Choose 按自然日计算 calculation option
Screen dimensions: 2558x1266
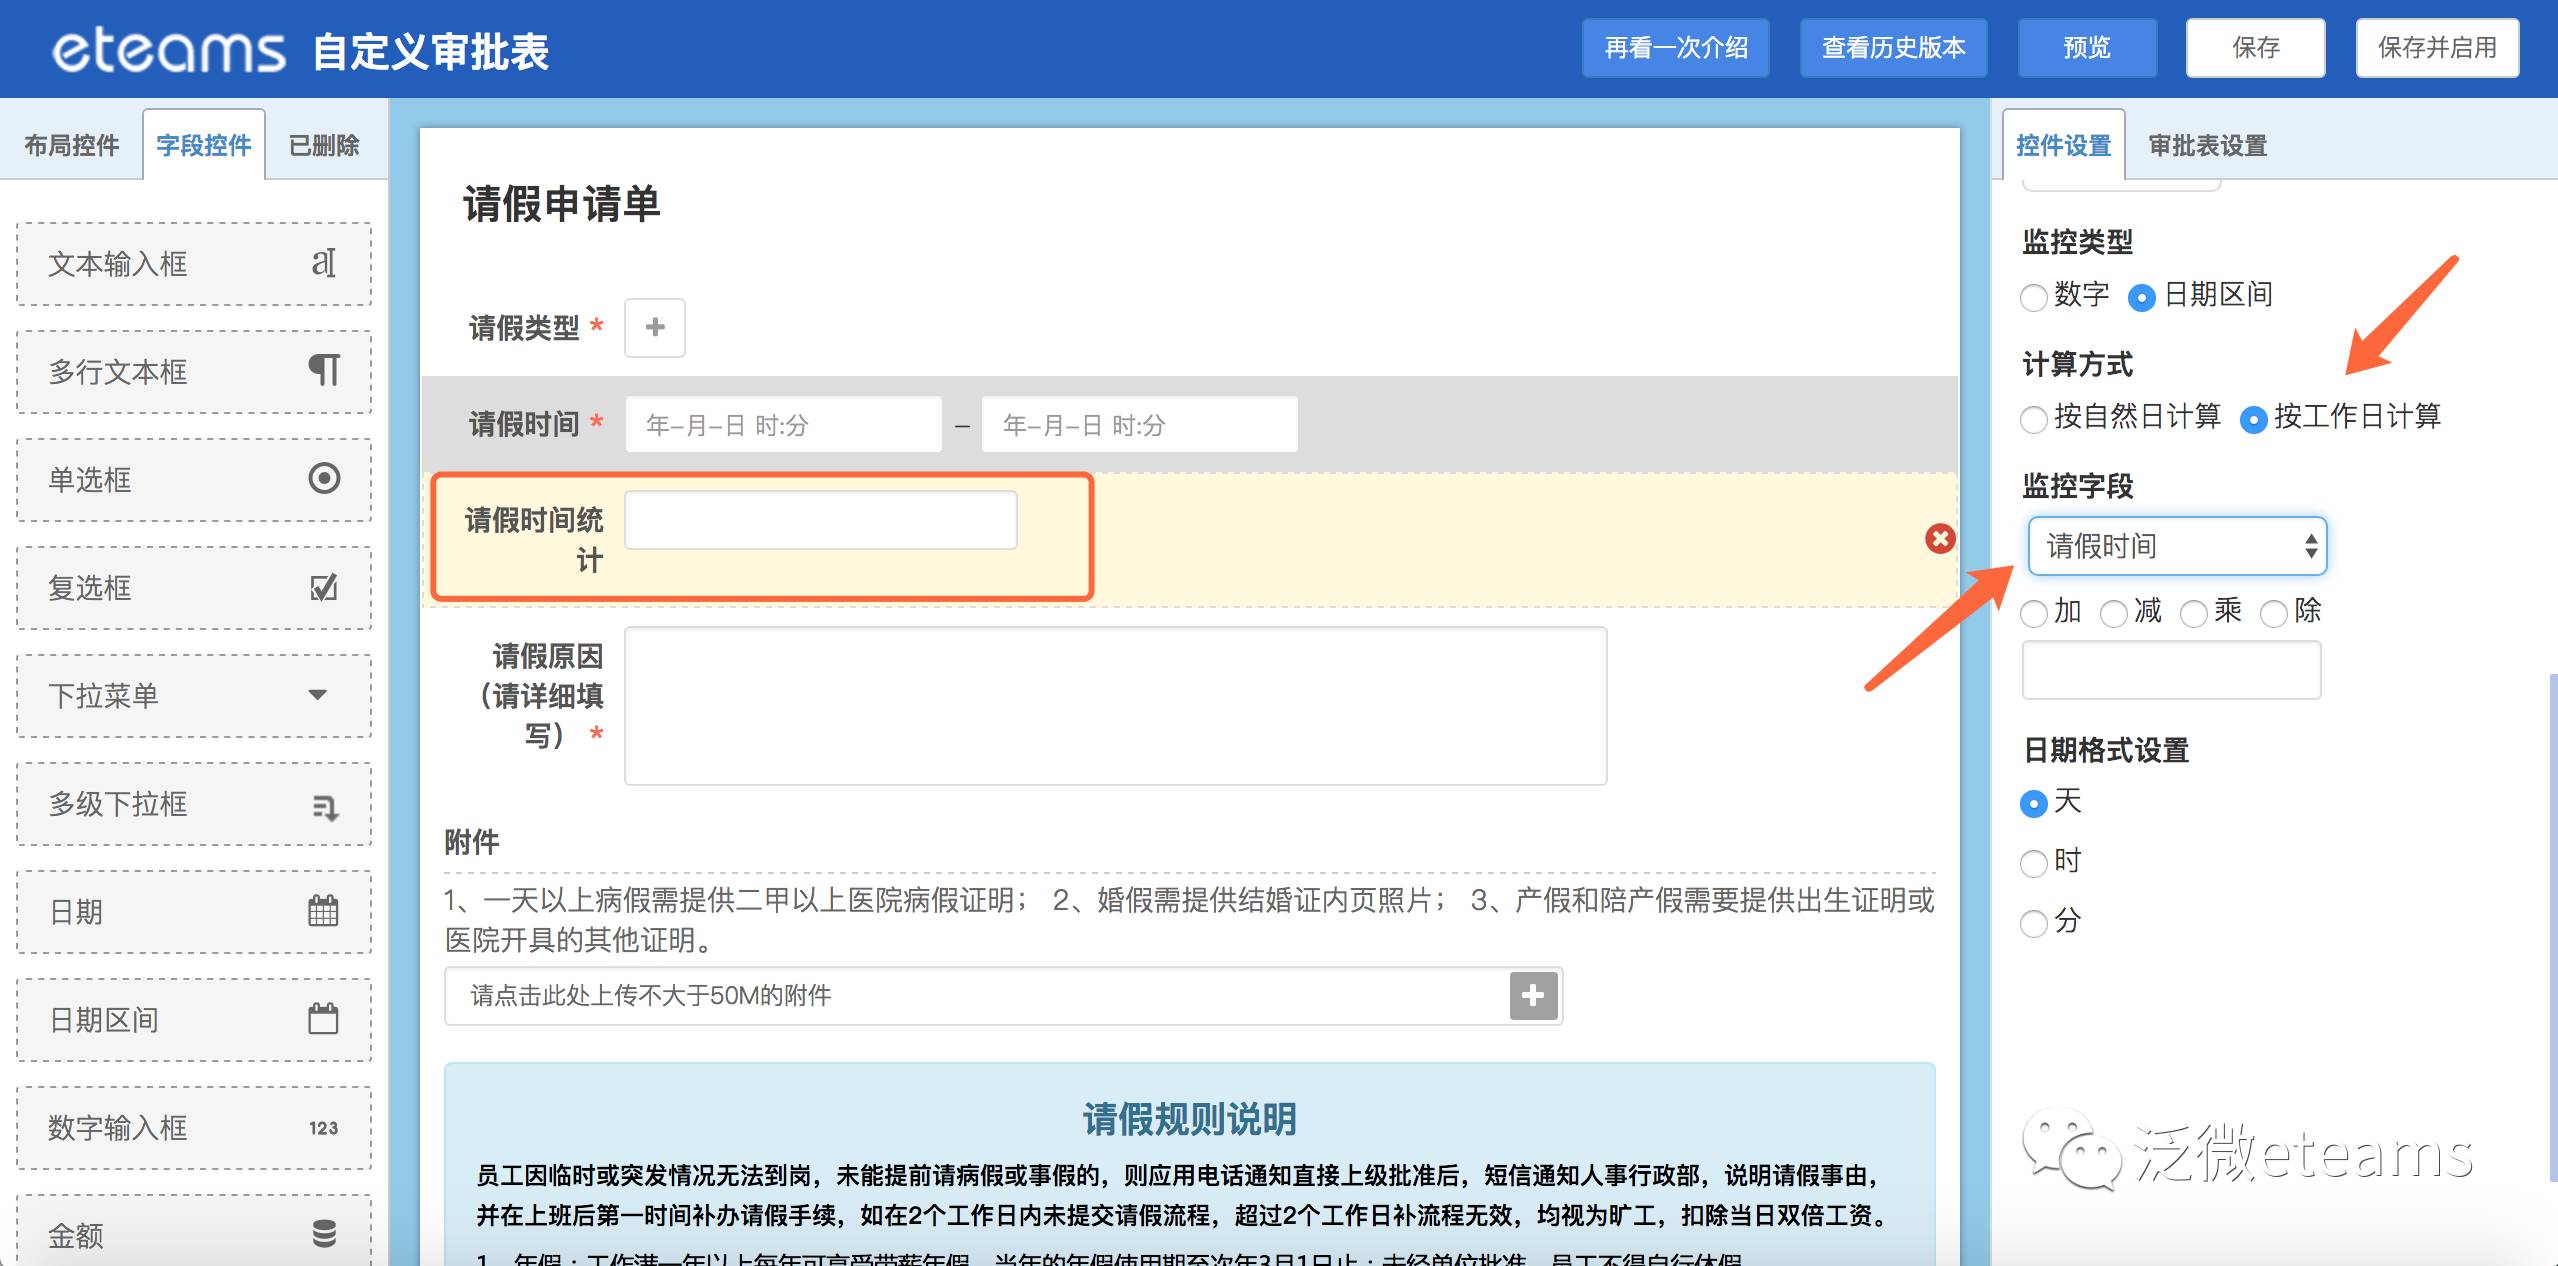2033,419
